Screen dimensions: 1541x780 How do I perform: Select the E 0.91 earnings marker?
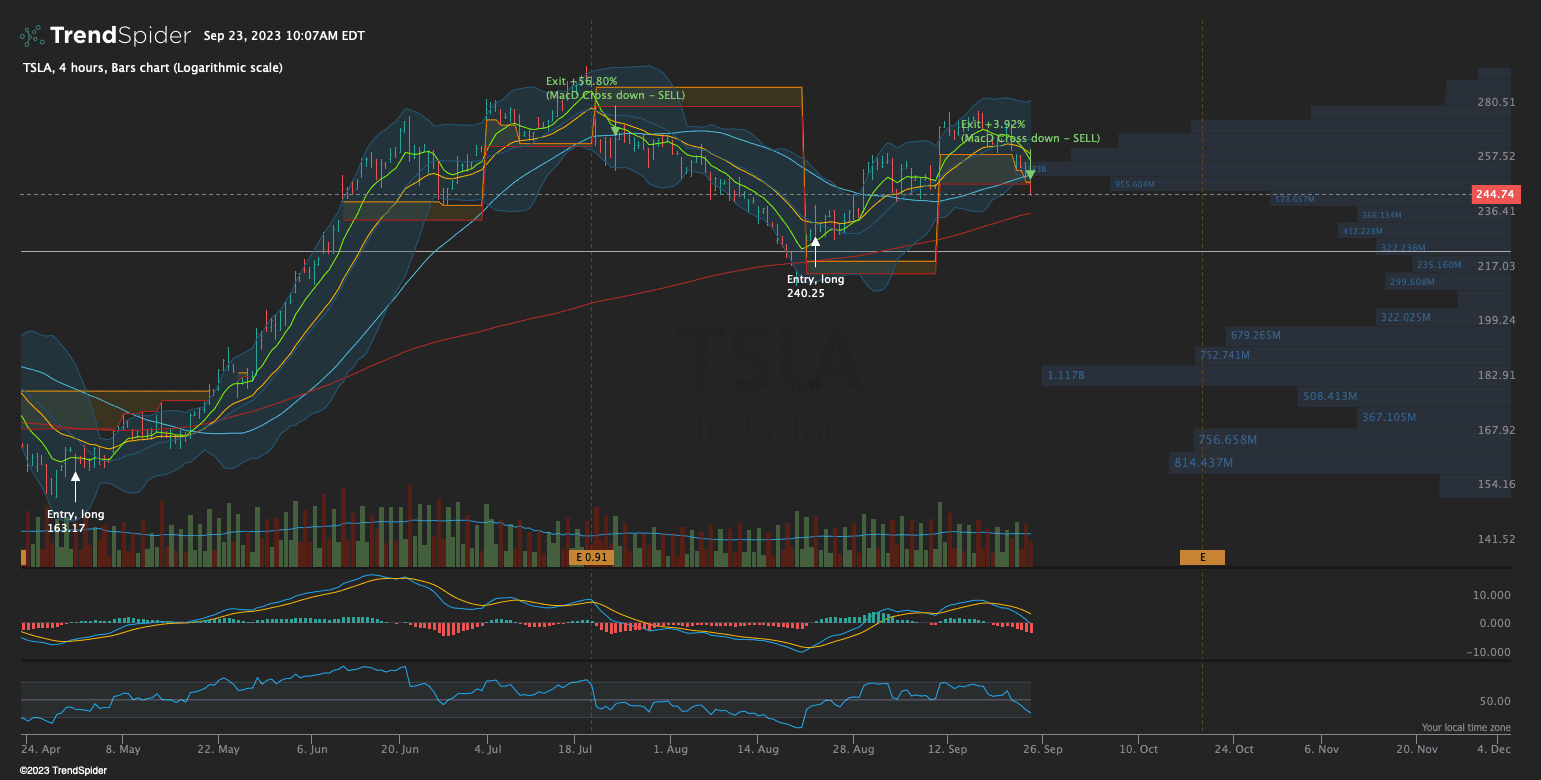591,557
